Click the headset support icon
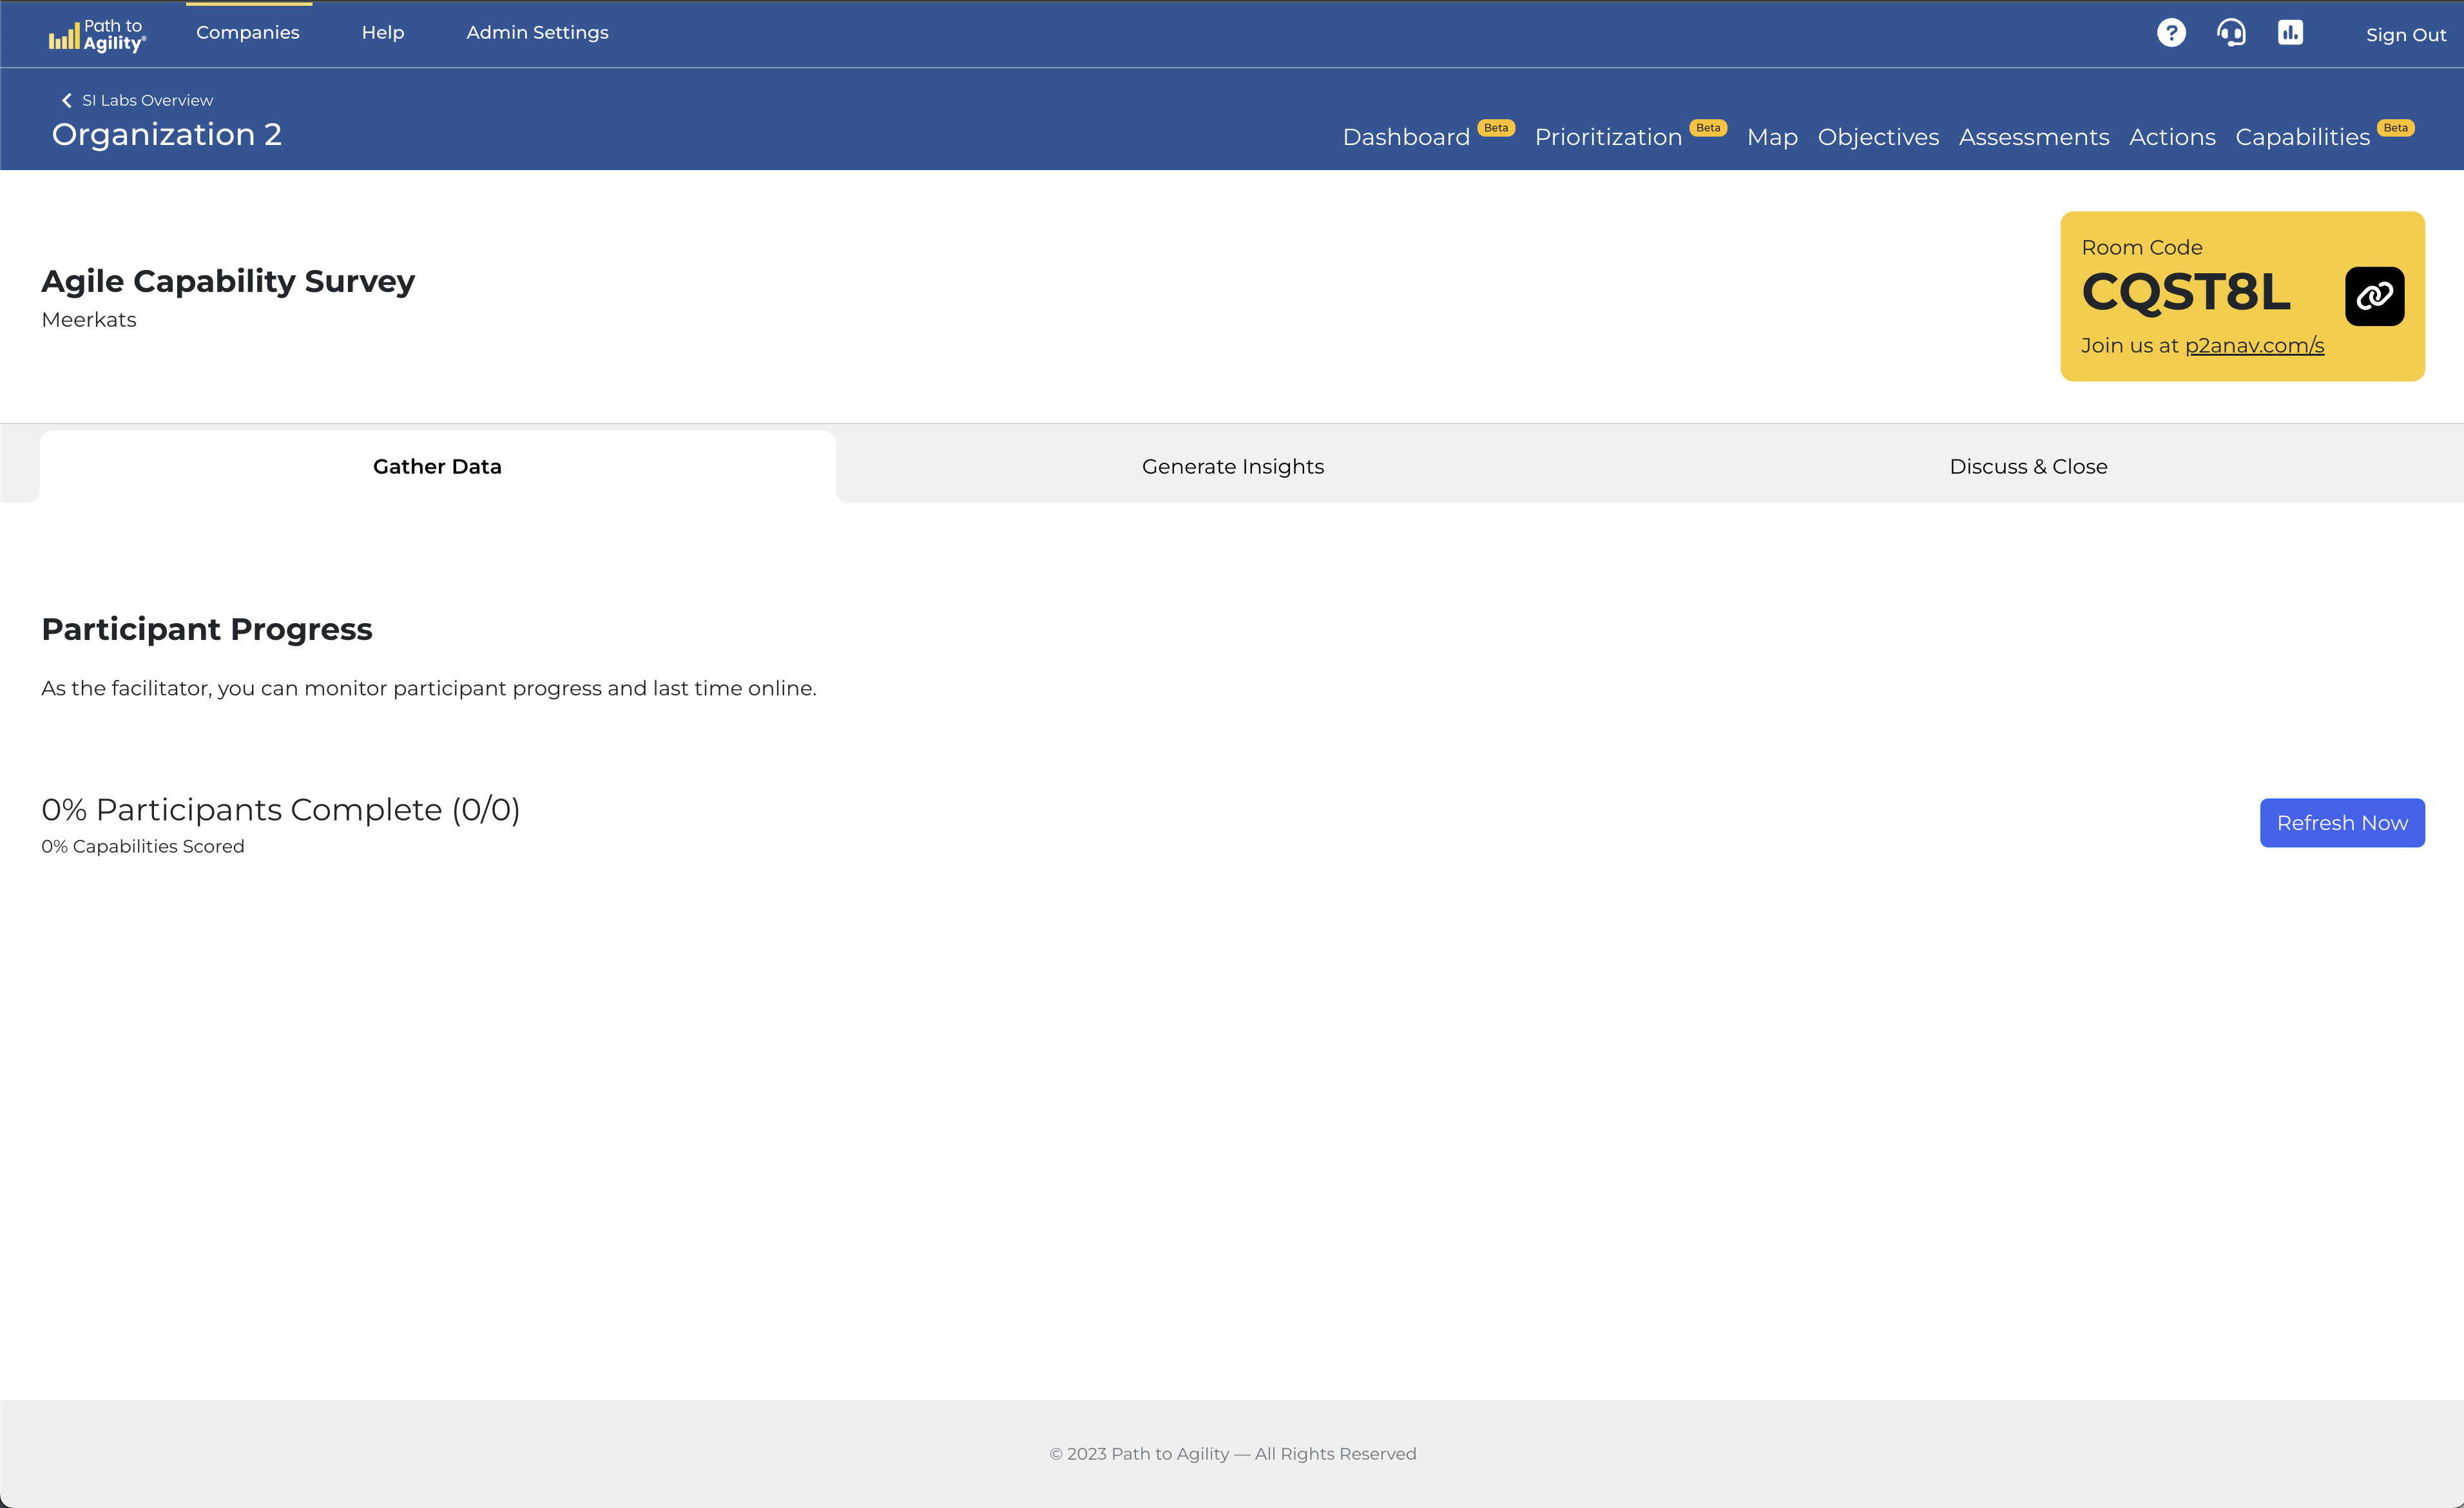Image resolution: width=2464 pixels, height=1508 pixels. 2231,33
